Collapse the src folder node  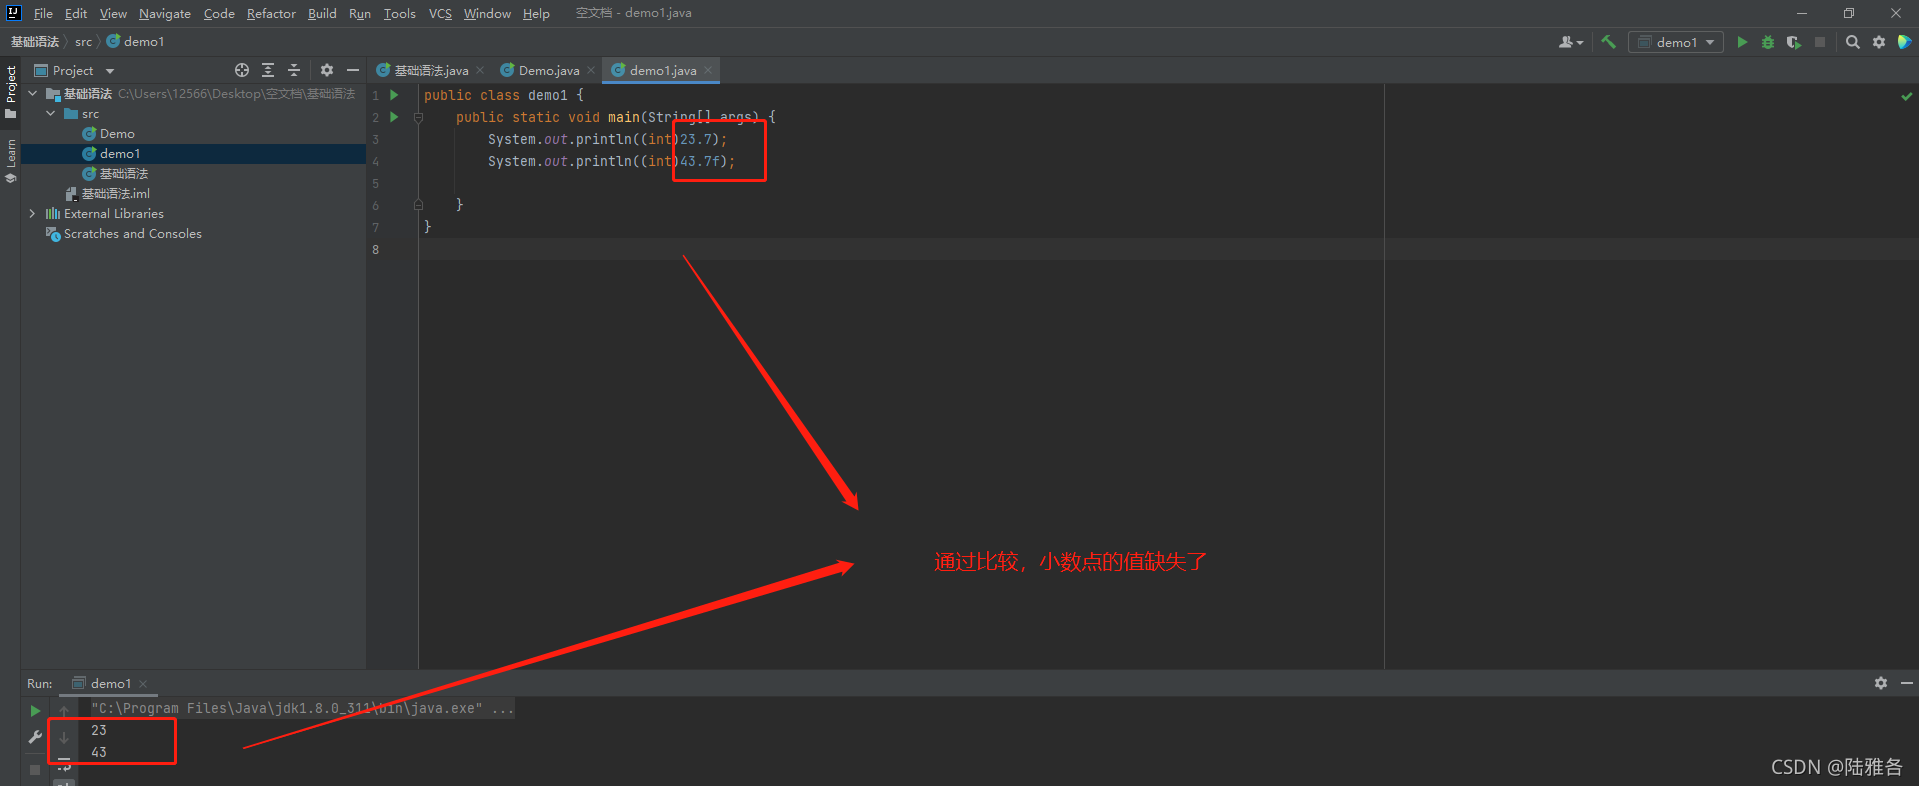pyautogui.click(x=51, y=113)
